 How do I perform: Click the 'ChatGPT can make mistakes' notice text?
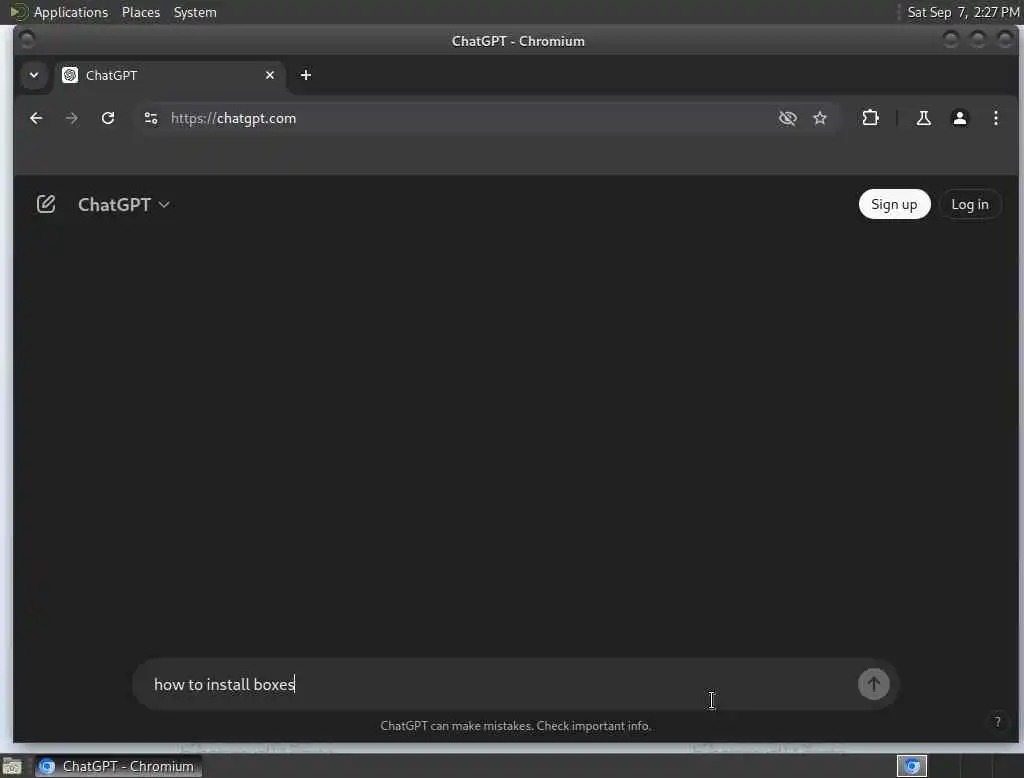pyautogui.click(x=515, y=726)
